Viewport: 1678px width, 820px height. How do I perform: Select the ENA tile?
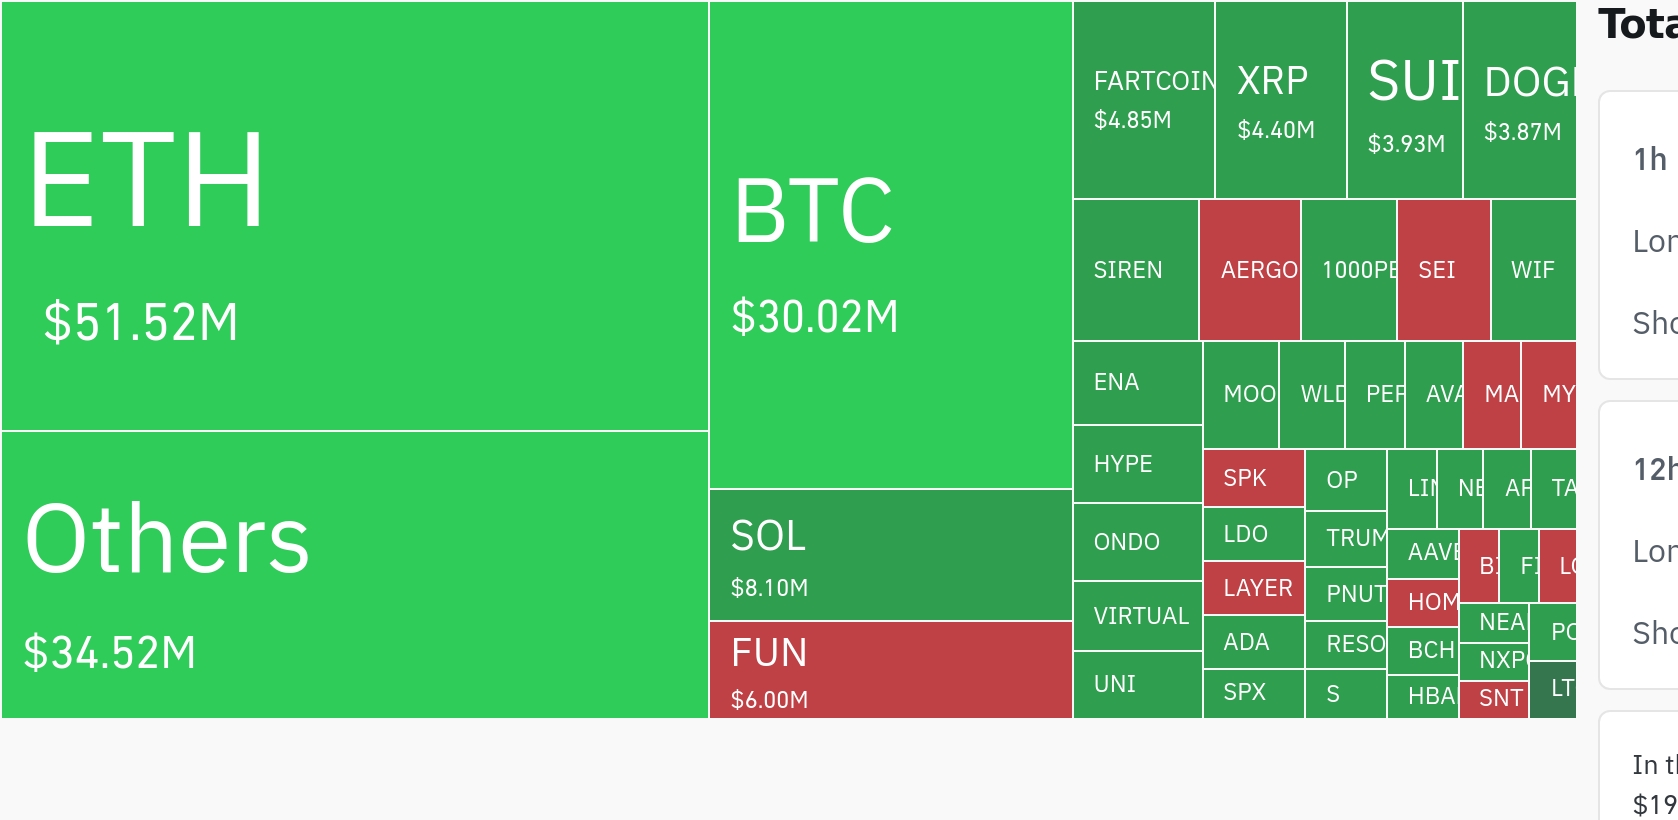(1138, 383)
